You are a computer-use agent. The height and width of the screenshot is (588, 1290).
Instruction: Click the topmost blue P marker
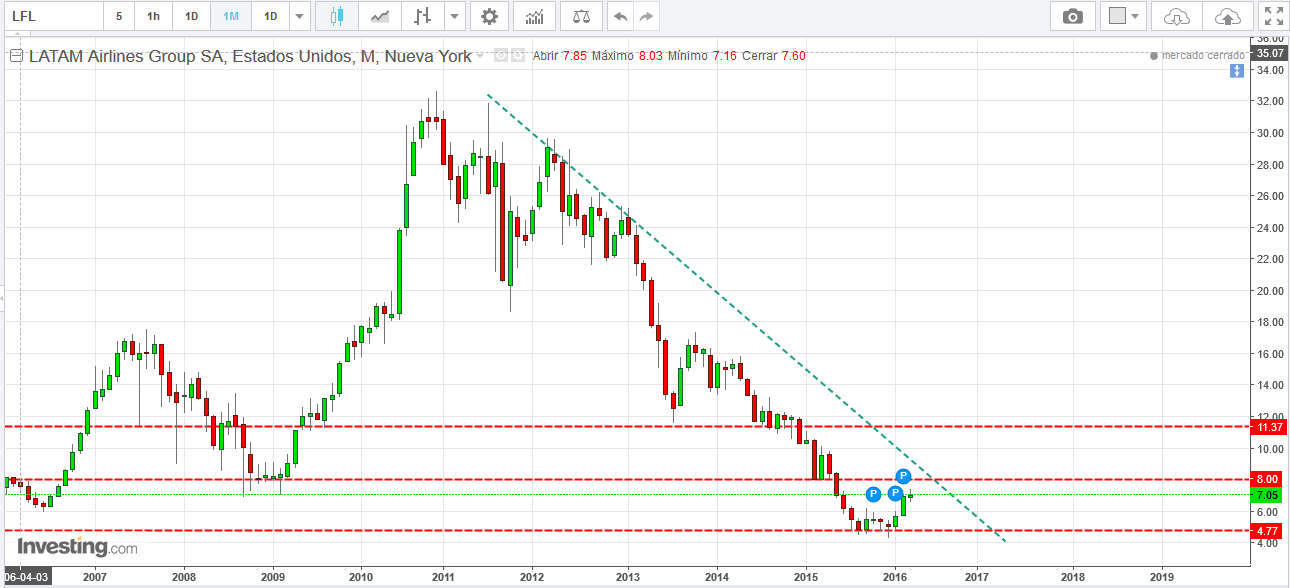click(x=903, y=476)
